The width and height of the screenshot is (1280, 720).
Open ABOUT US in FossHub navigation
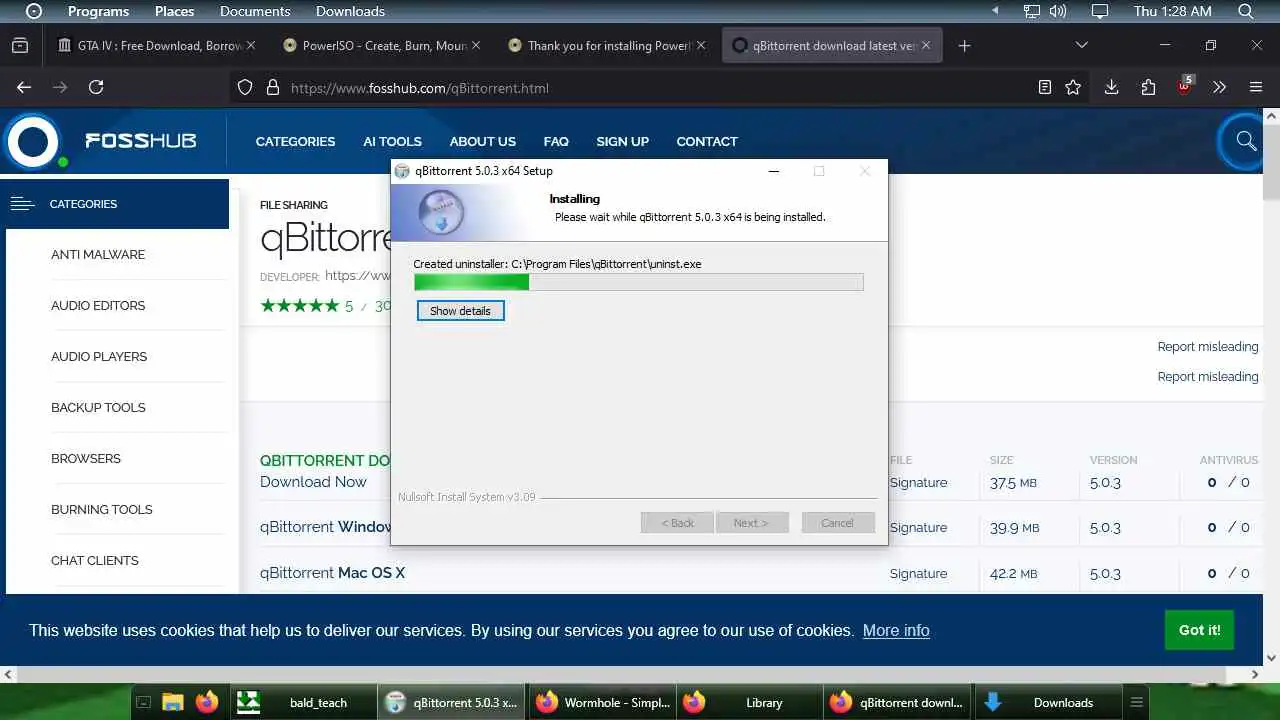[482, 141]
